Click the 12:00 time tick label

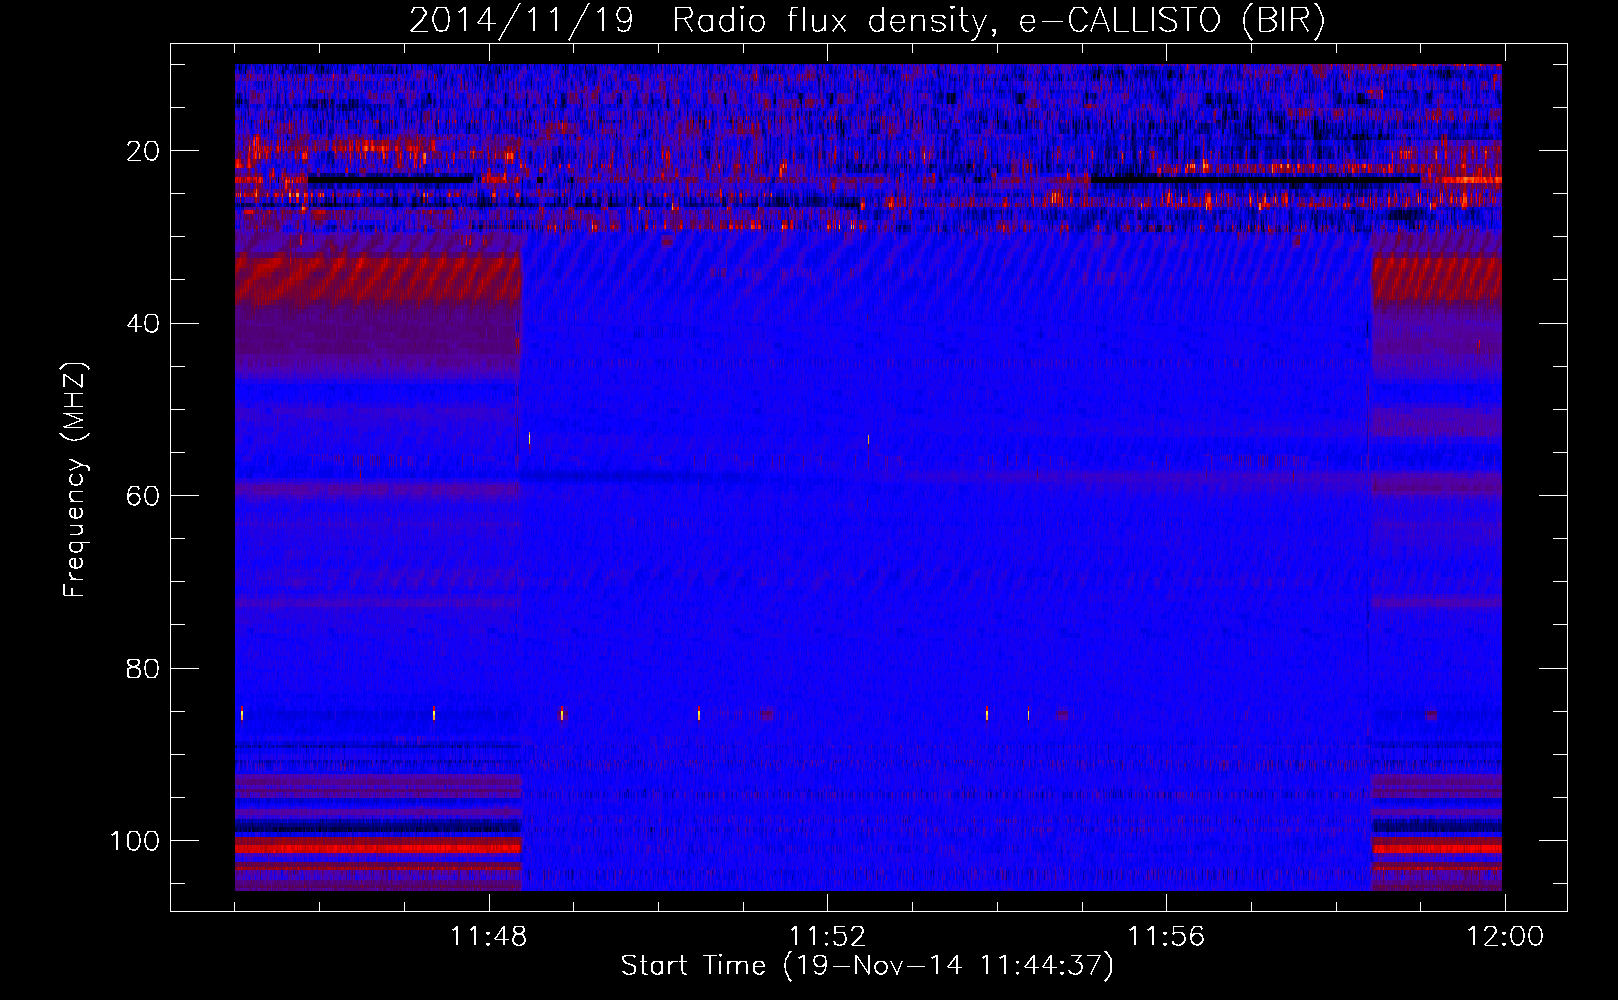click(1505, 937)
